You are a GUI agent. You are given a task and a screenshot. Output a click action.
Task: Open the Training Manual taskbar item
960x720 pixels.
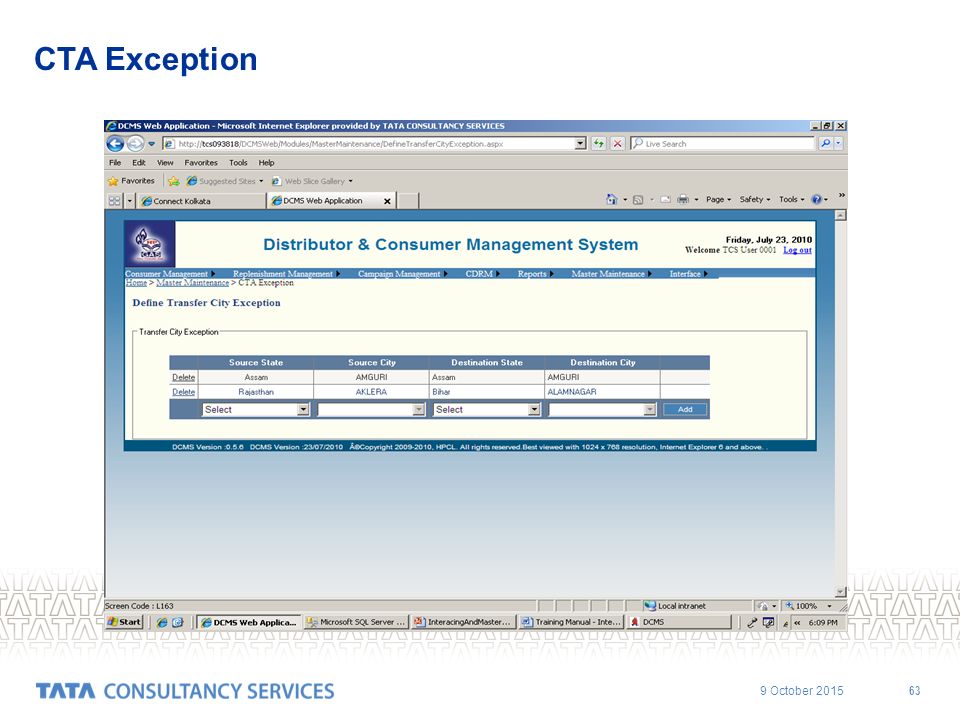tap(571, 622)
